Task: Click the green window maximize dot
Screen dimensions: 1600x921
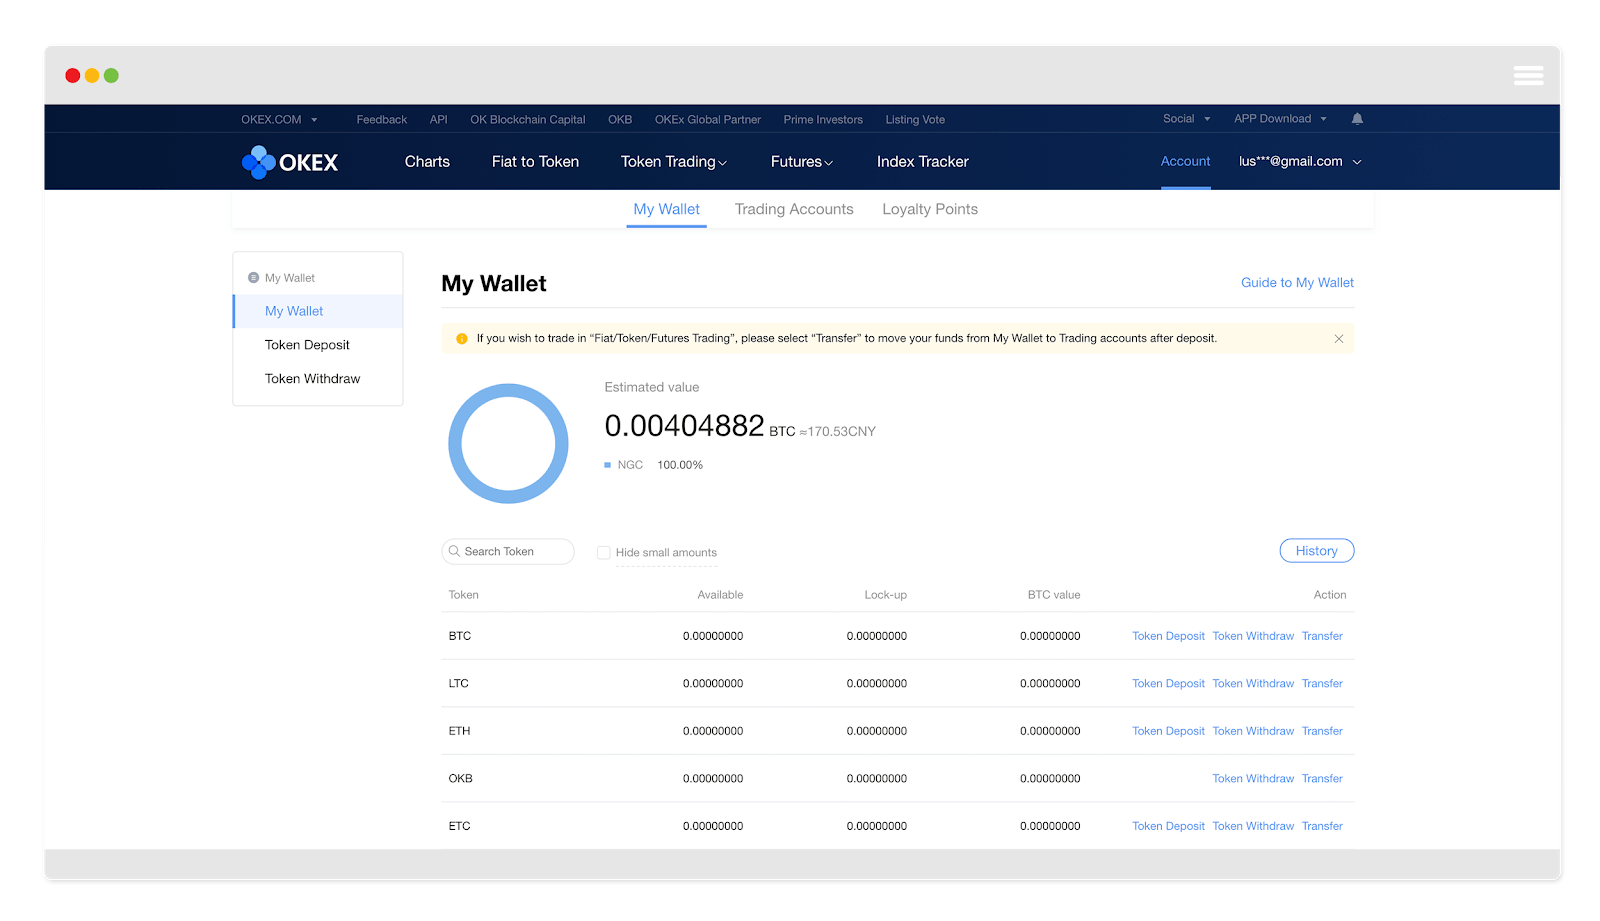Action: 111,76
